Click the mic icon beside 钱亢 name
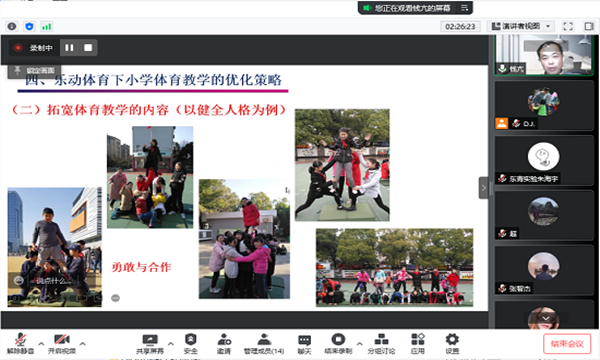Screen dimensions: 600x360 (x=502, y=68)
